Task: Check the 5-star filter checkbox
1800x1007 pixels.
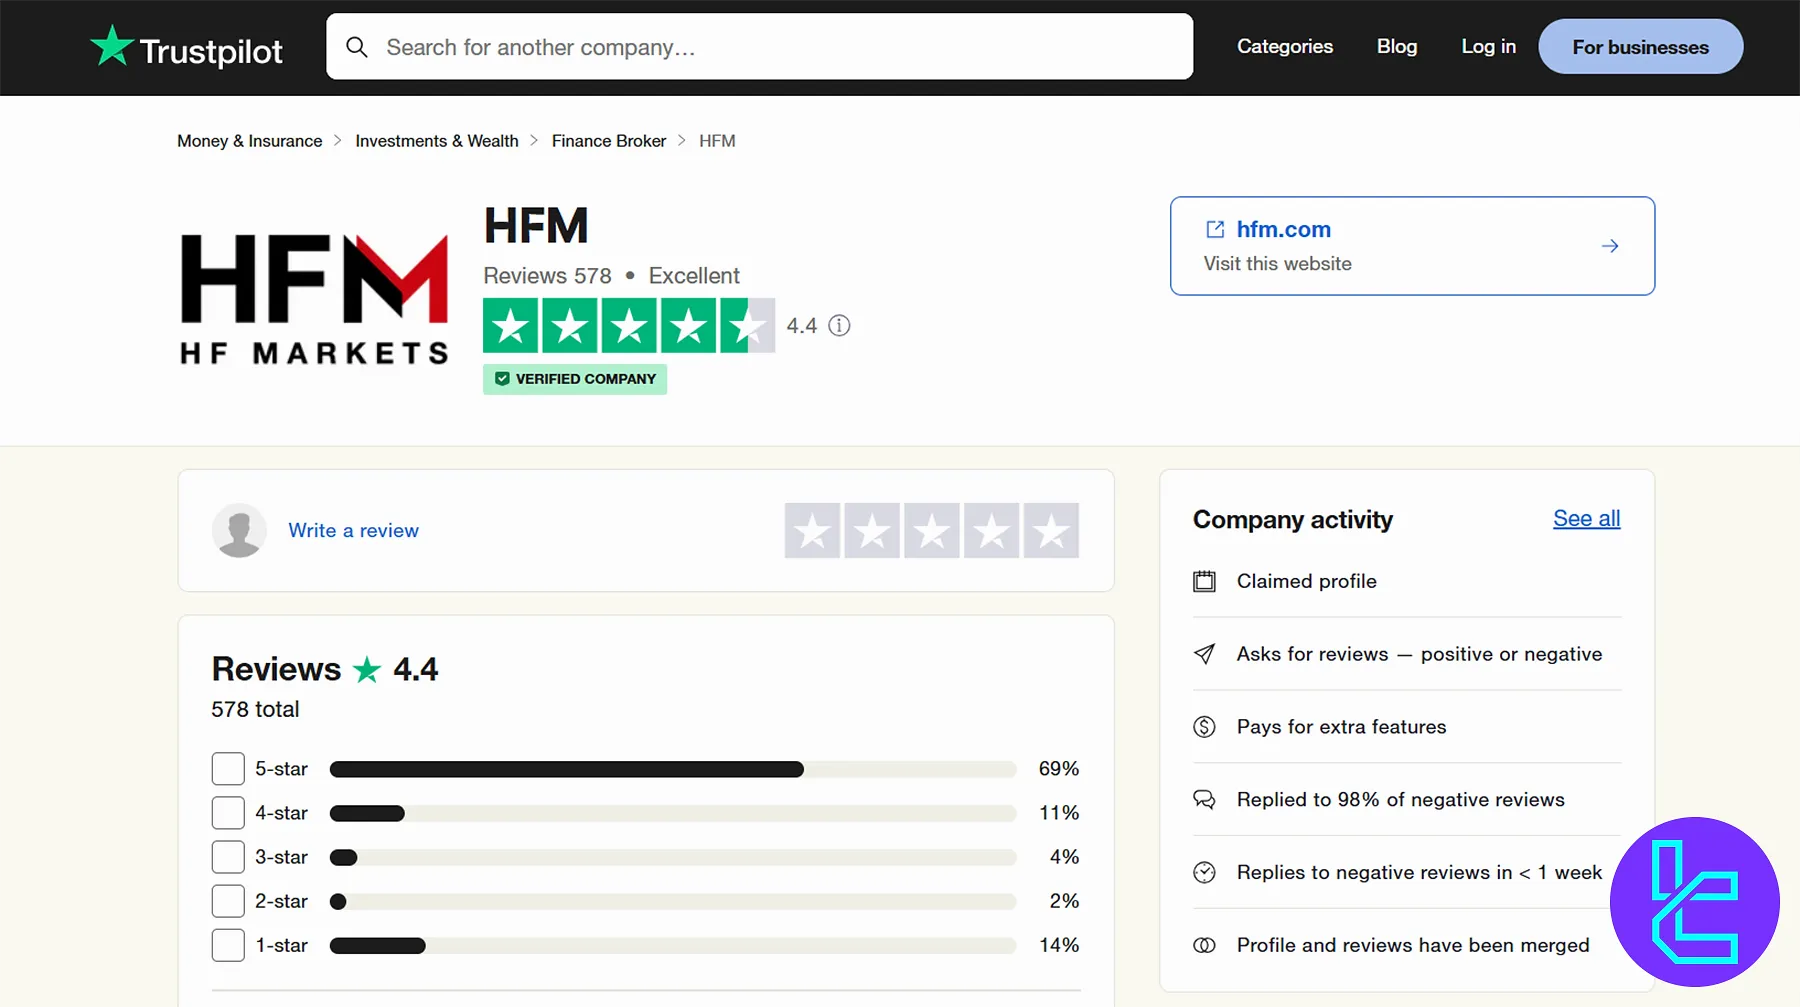Action: pyautogui.click(x=228, y=769)
